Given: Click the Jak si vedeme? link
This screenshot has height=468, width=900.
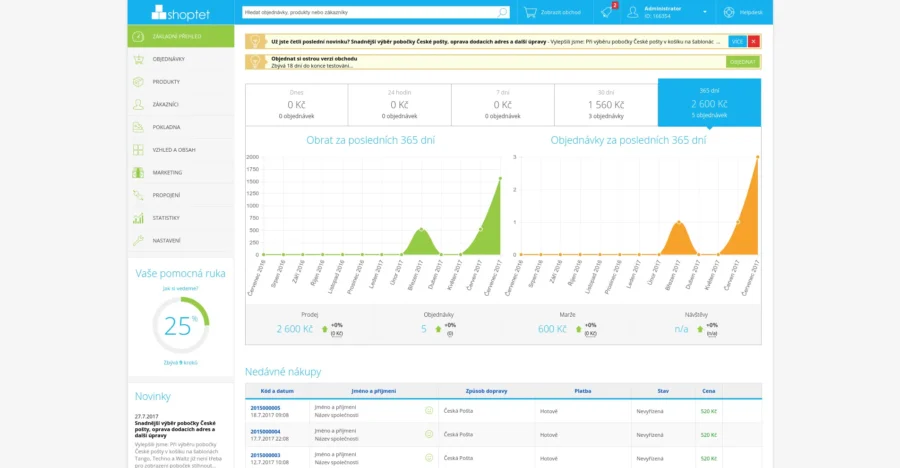Looking at the screenshot, I should point(180,288).
